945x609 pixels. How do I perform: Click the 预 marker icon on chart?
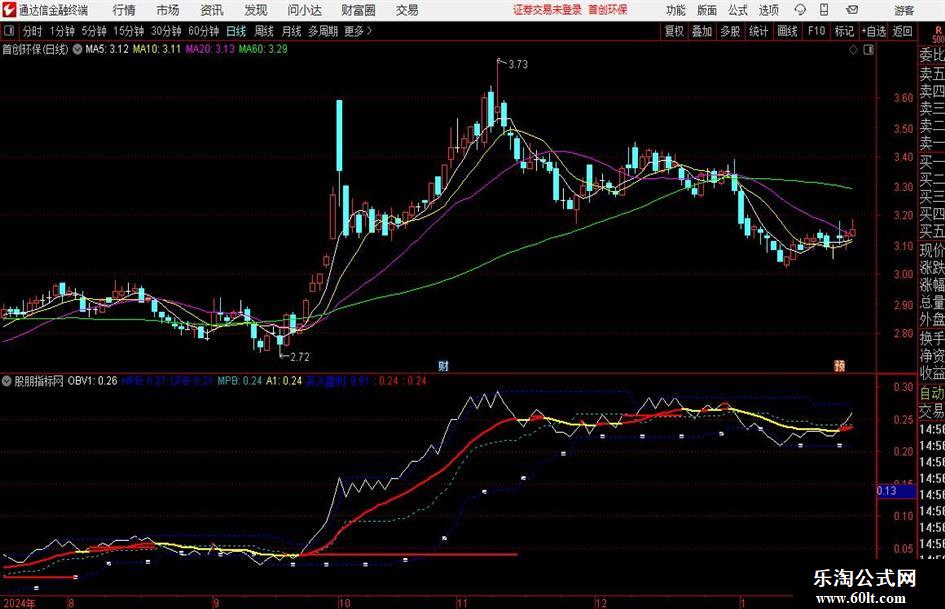click(839, 366)
